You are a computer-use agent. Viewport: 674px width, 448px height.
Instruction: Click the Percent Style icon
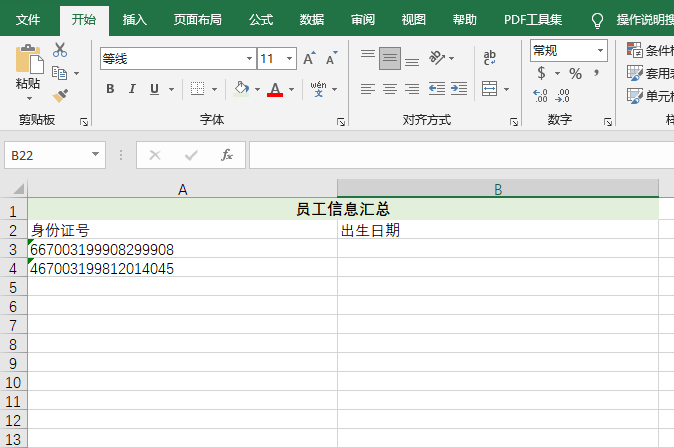pyautogui.click(x=575, y=73)
